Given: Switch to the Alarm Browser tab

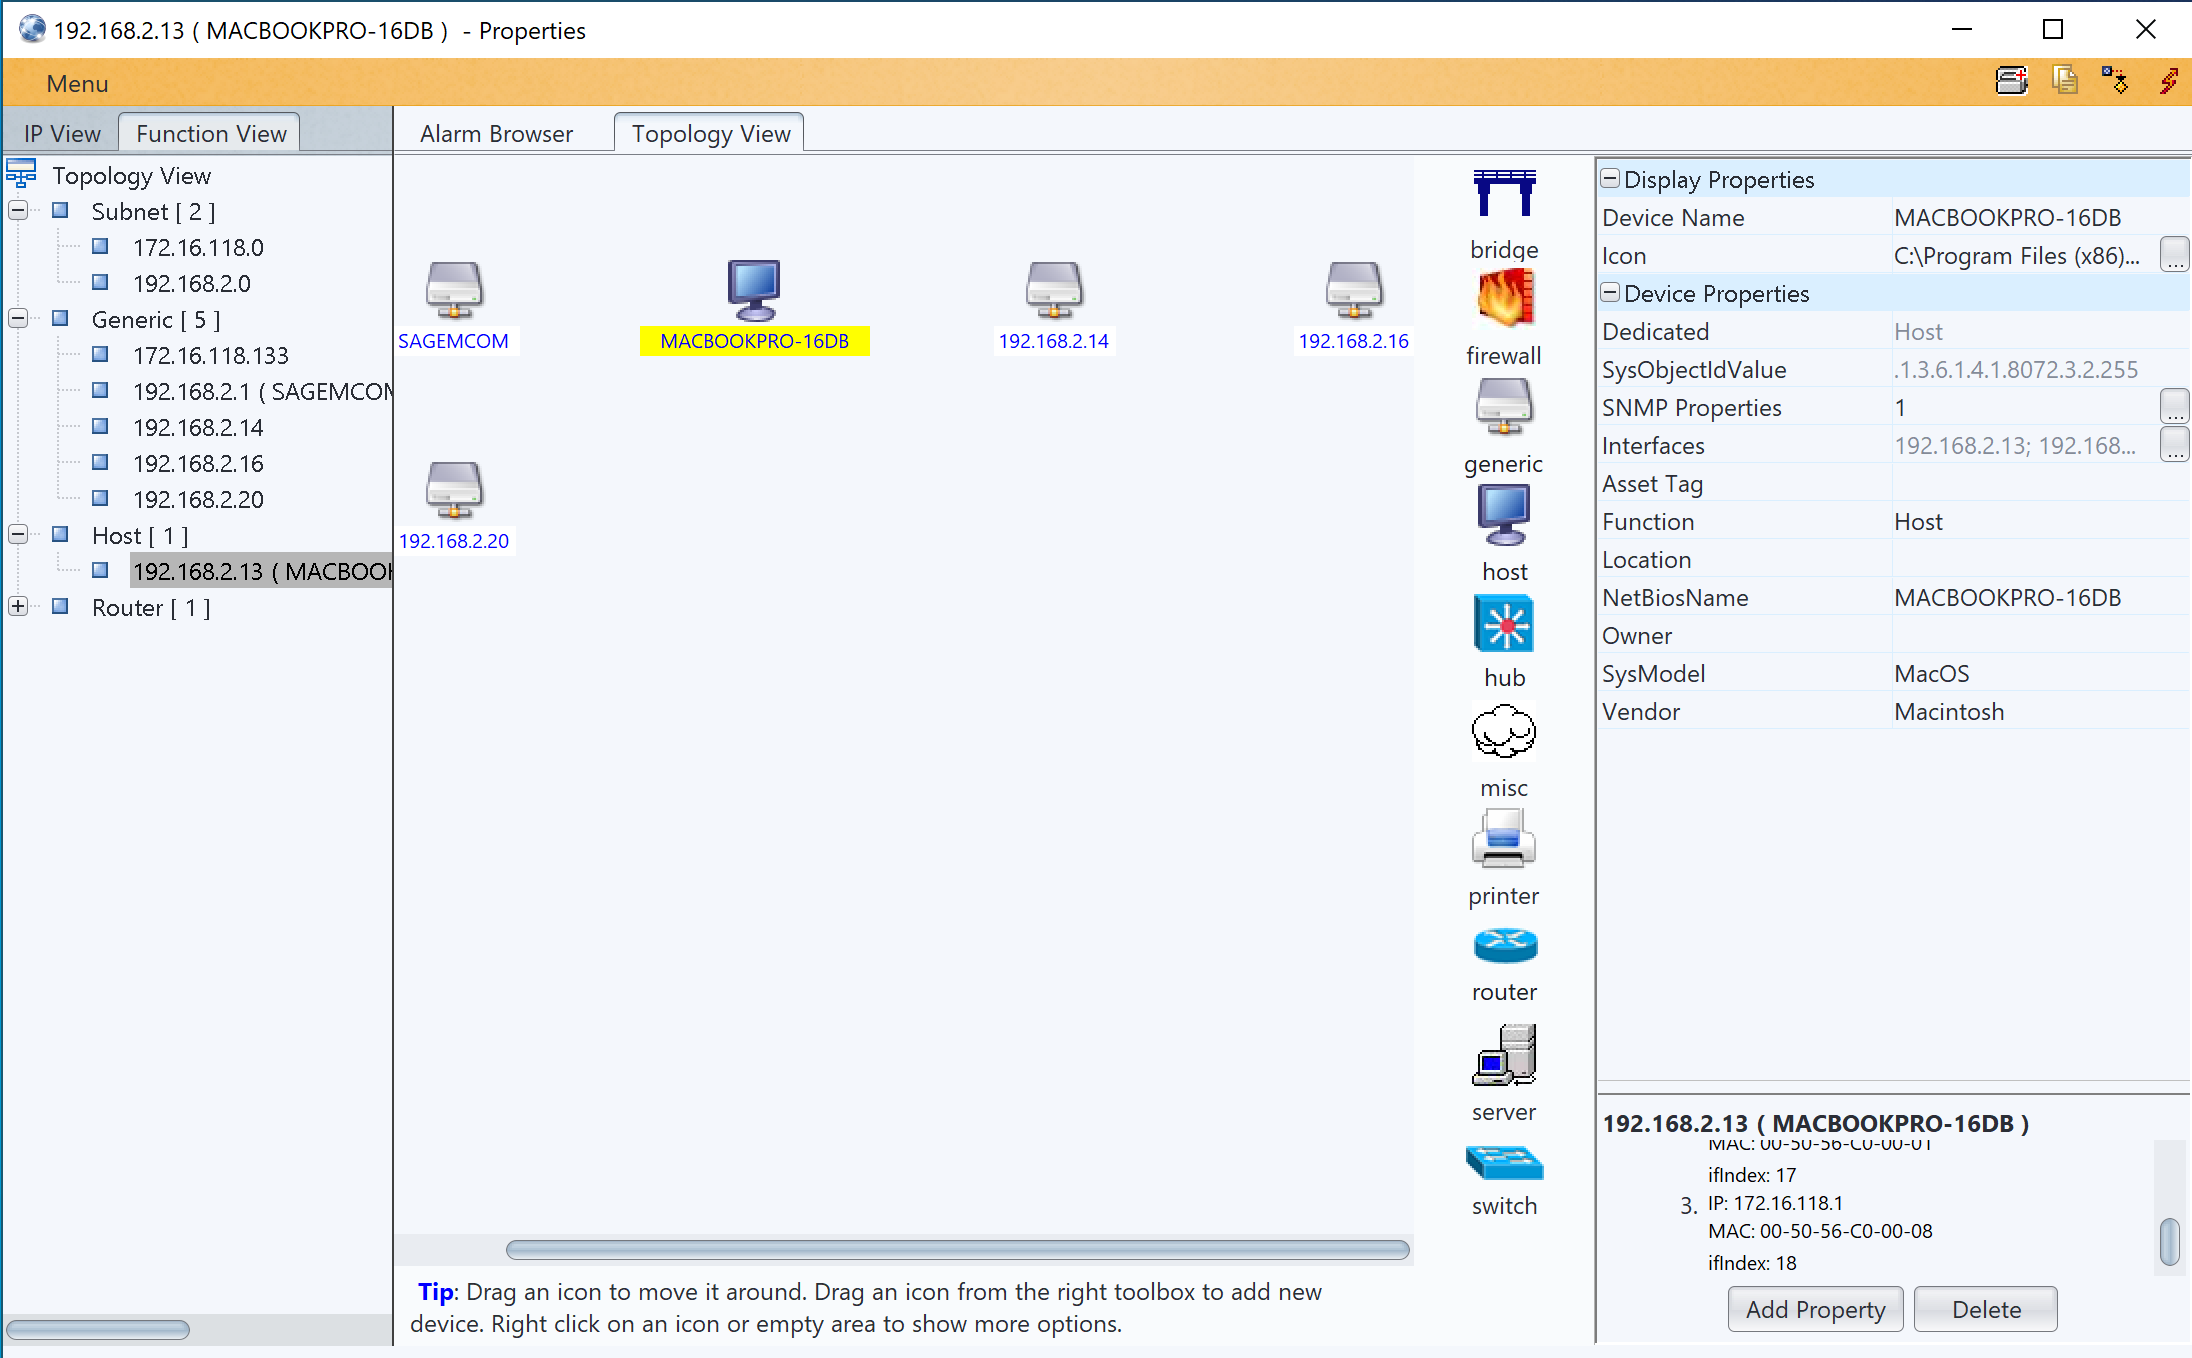Looking at the screenshot, I should [x=496, y=134].
